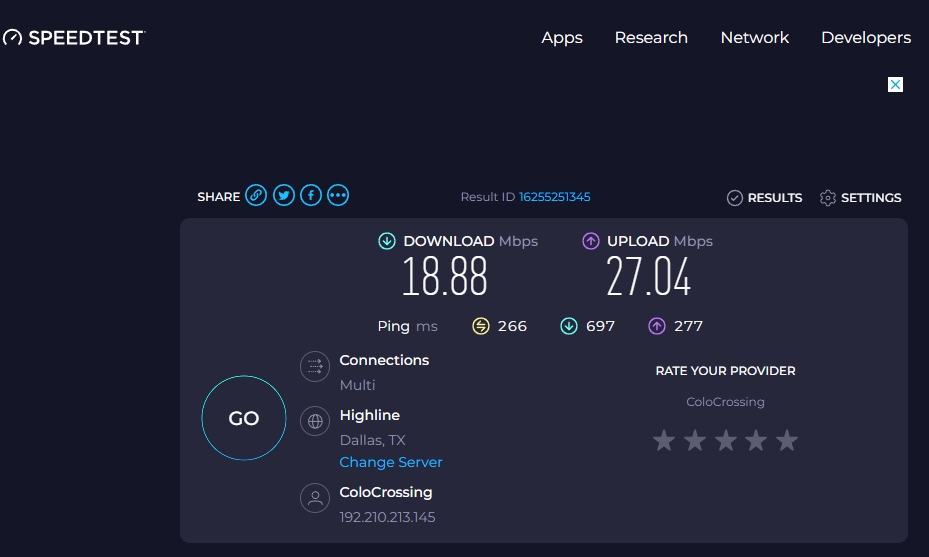Screen dimensions: 929x557
Task: Click the globe server icon beside Highline
Action: (x=315, y=421)
